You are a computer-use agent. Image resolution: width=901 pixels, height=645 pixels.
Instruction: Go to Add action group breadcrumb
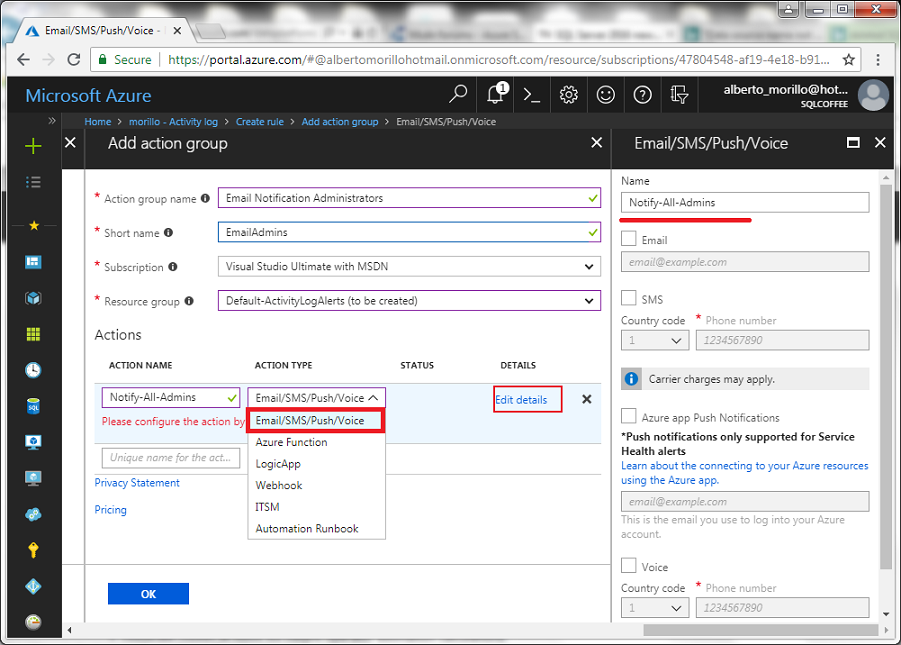coord(340,122)
